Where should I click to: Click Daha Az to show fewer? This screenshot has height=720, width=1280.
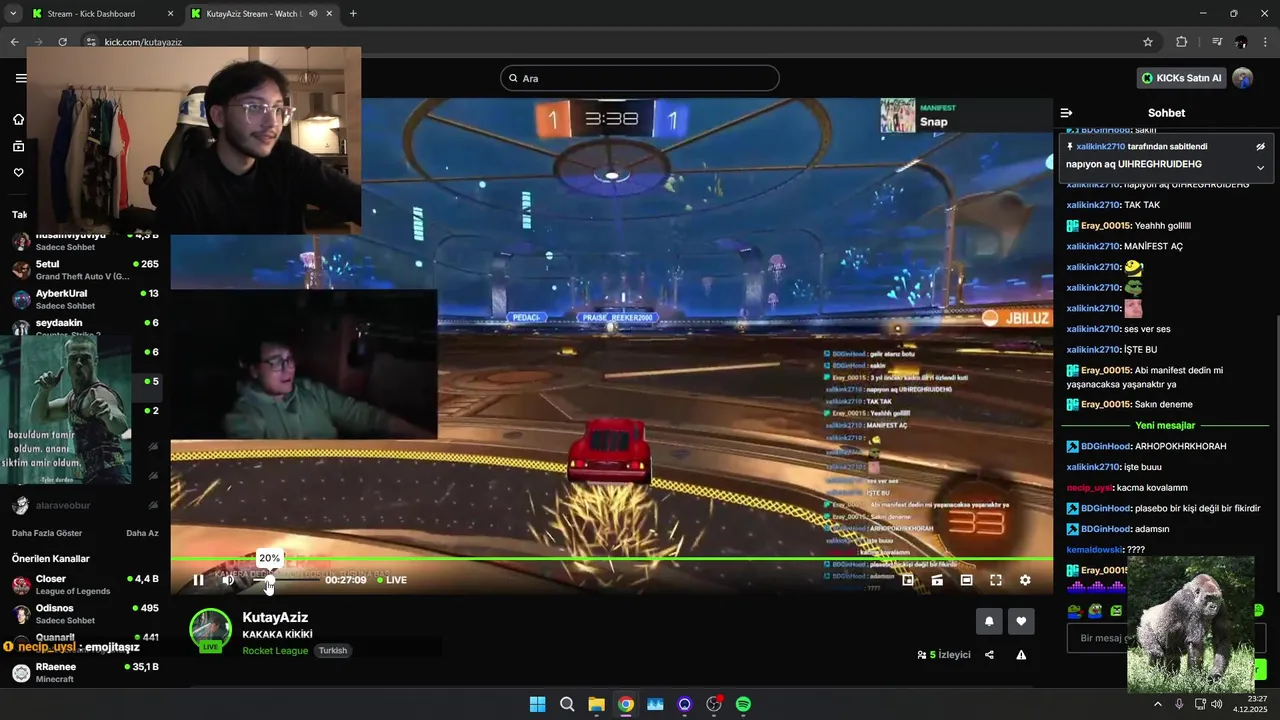click(142, 534)
